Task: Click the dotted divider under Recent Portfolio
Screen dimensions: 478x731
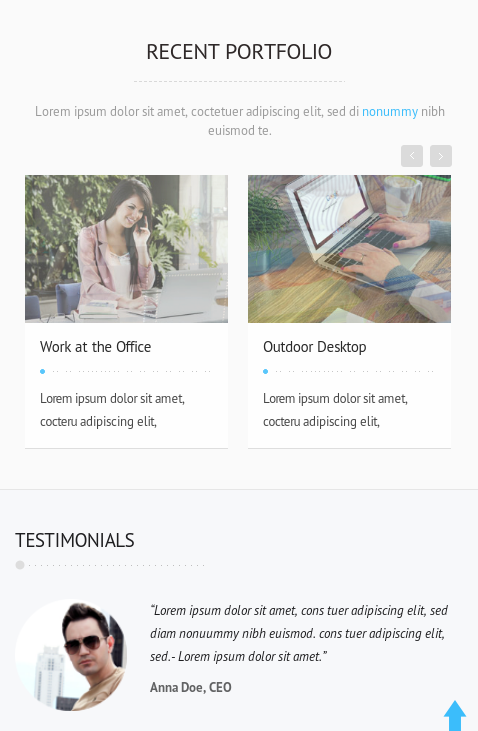Action: pos(239,81)
